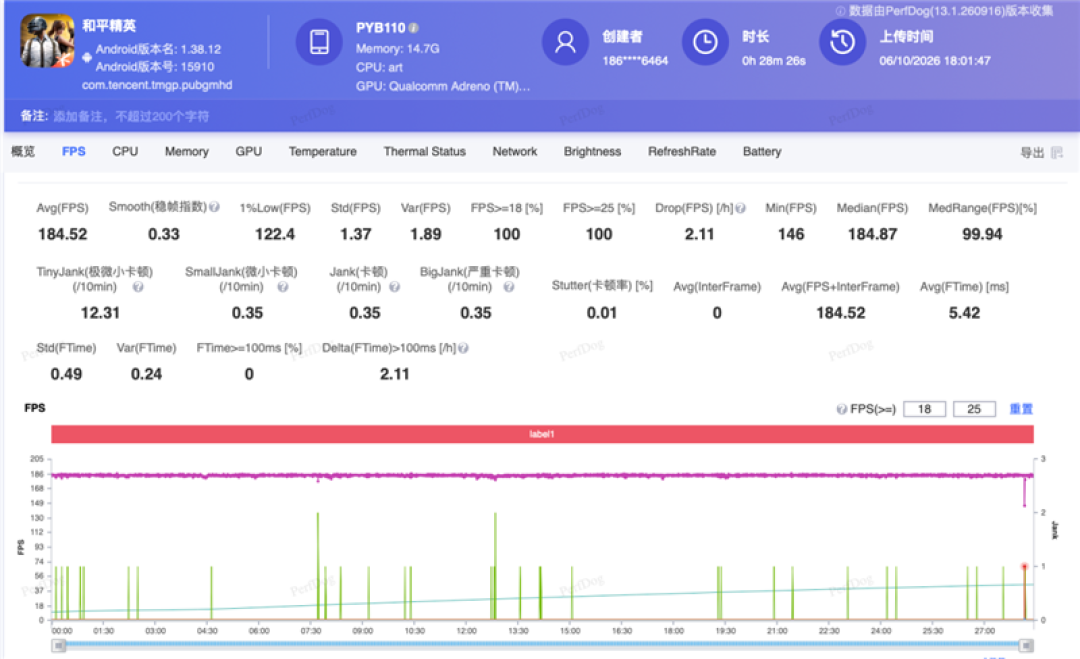
Task: Open help icon next to Smooth index
Action: click(214, 207)
